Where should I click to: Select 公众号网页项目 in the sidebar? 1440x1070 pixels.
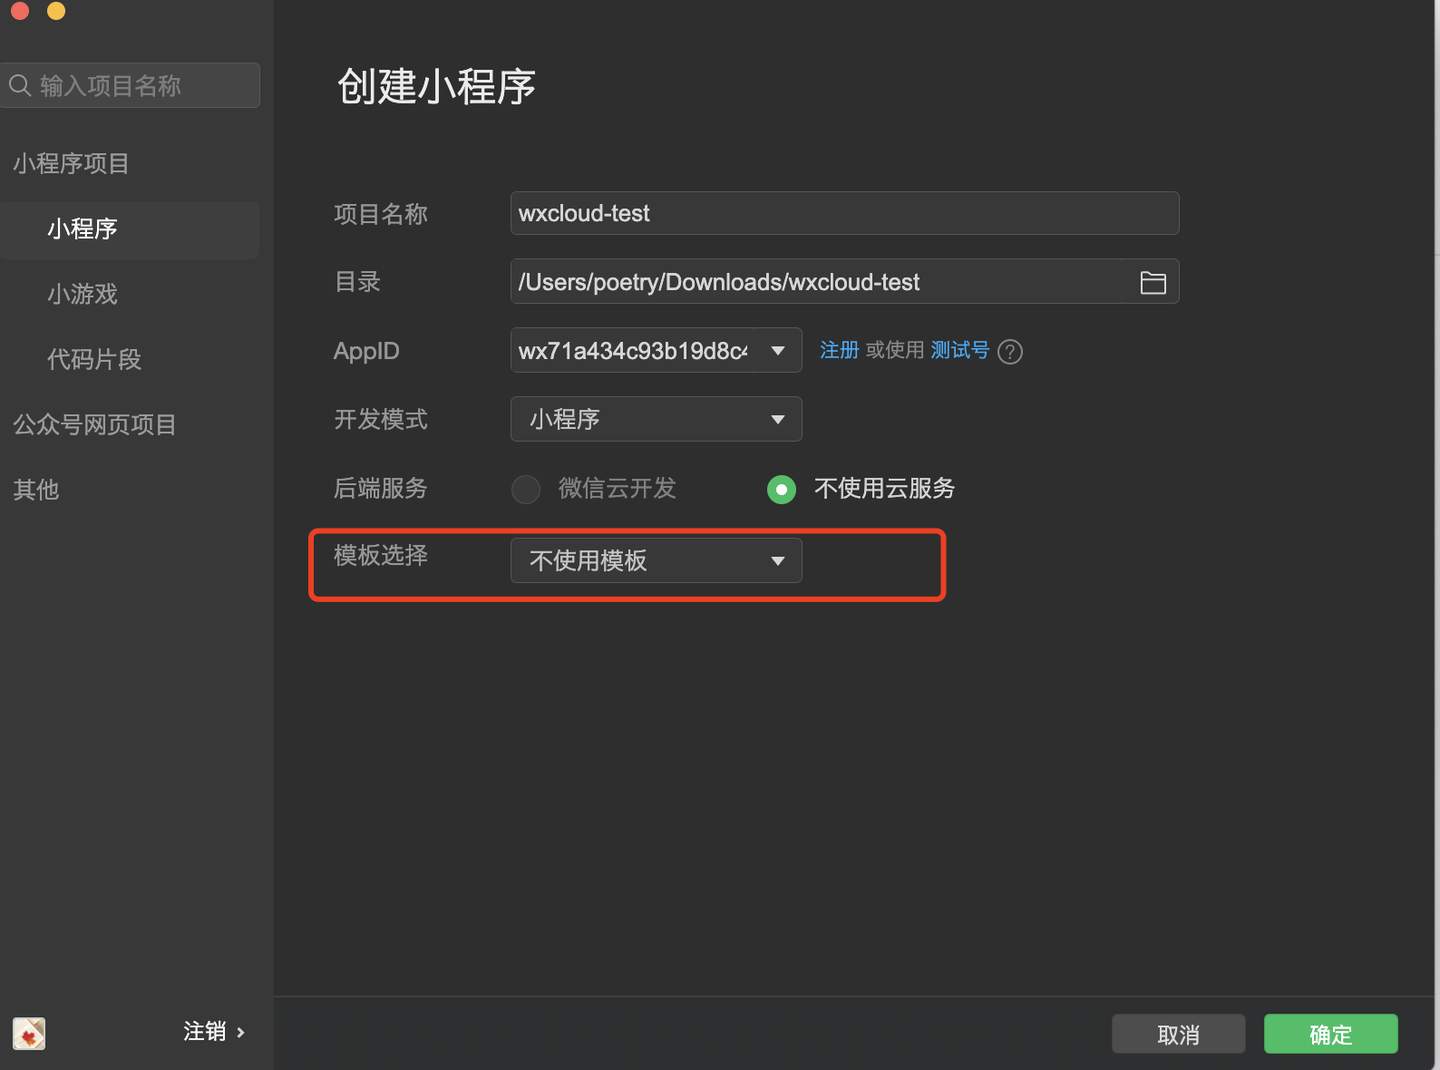[x=94, y=424]
